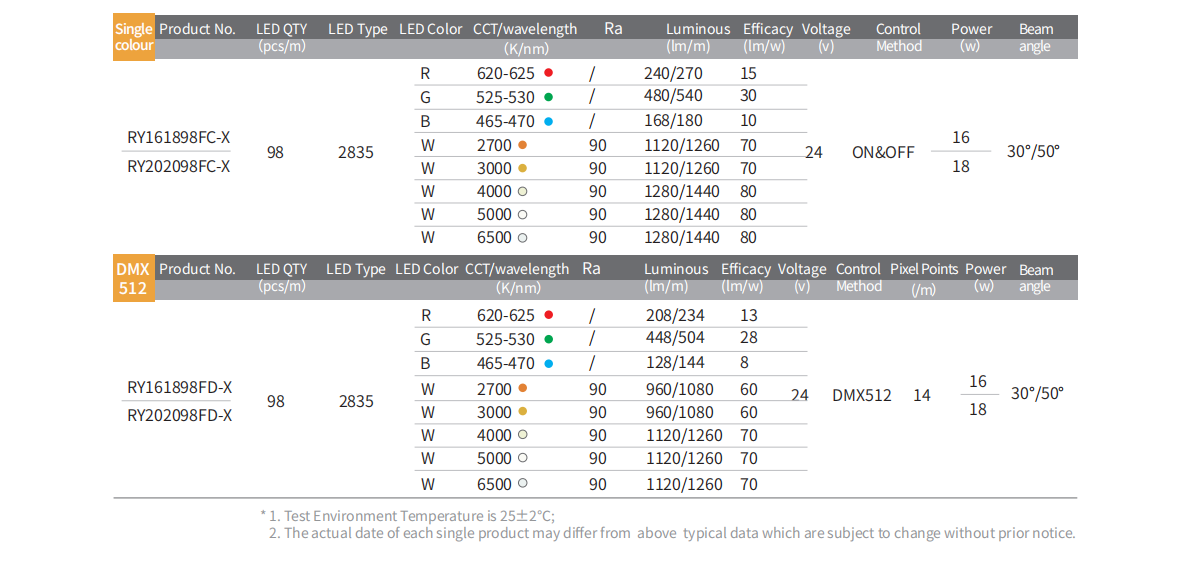Select the orange Single colour label

[134, 38]
